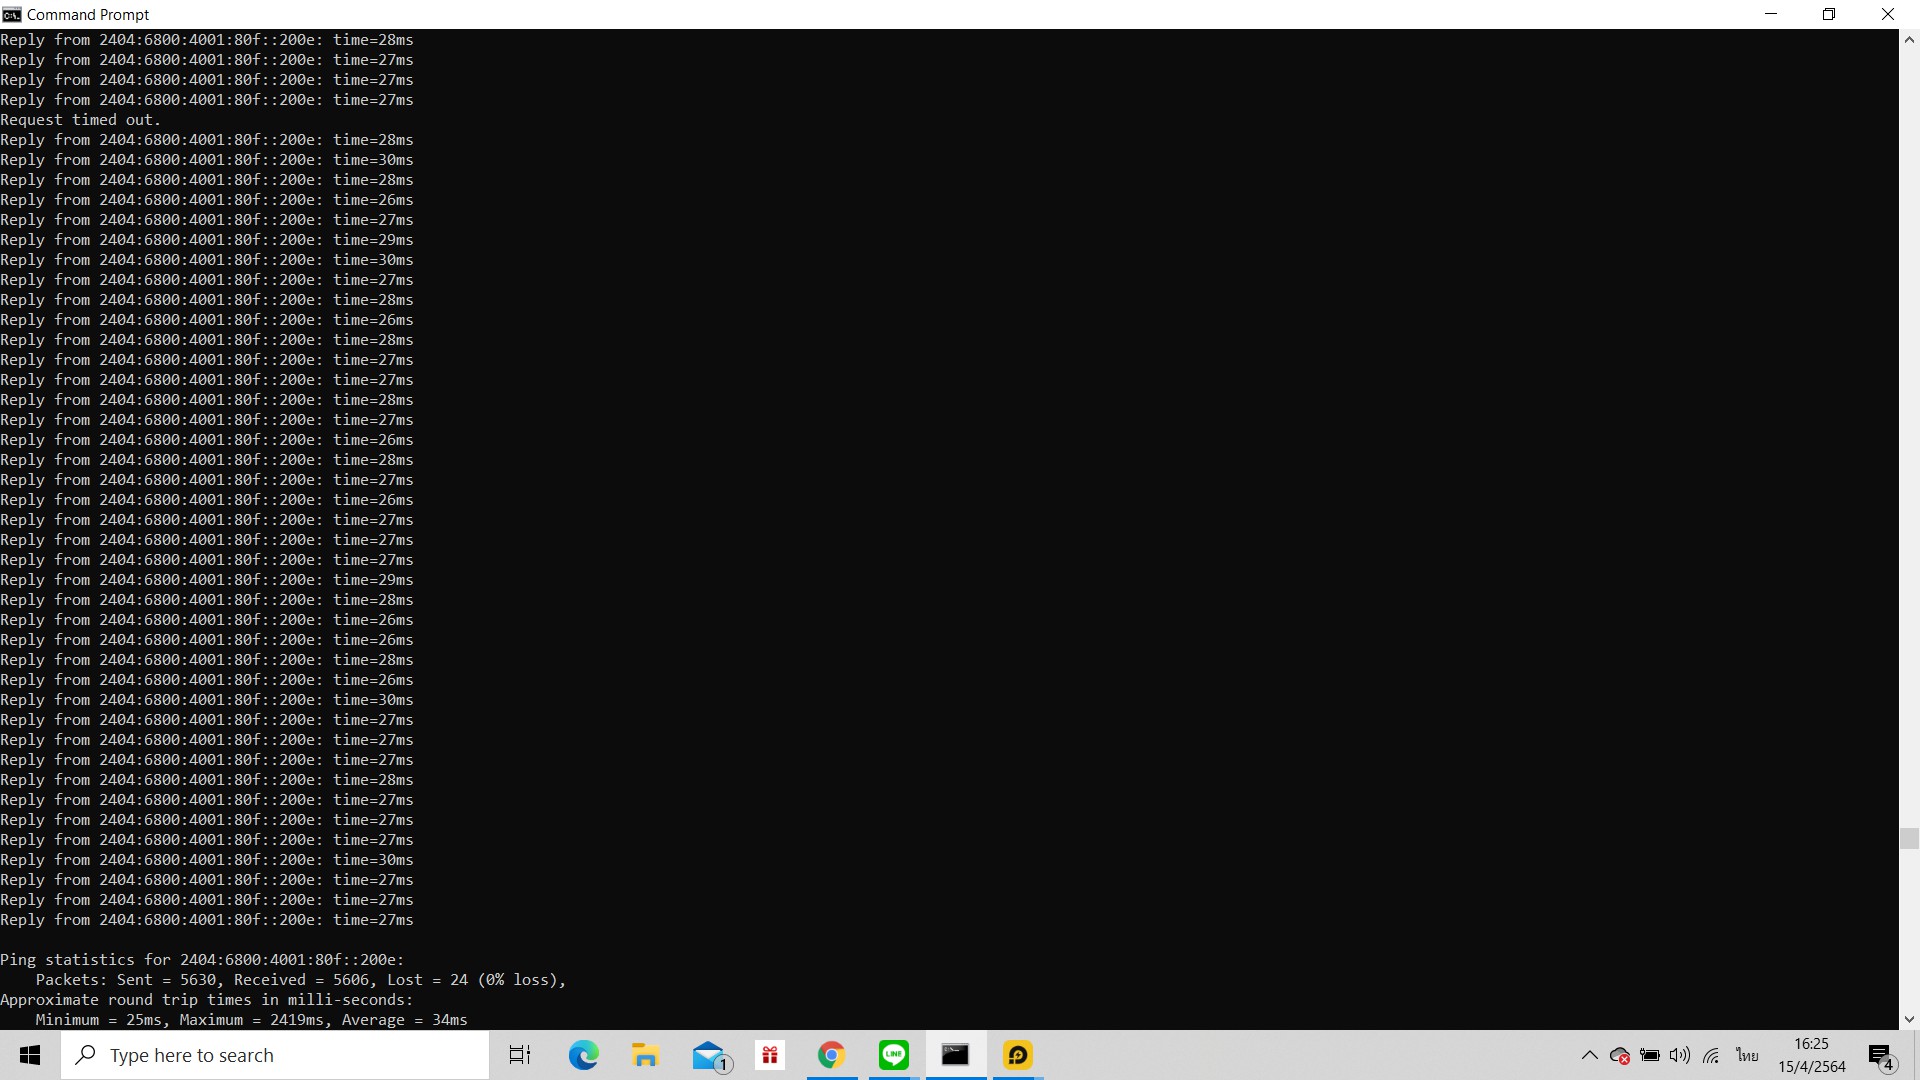The width and height of the screenshot is (1920, 1080).
Task: Click the cloud sync error tray icon
Action: point(1620,1055)
